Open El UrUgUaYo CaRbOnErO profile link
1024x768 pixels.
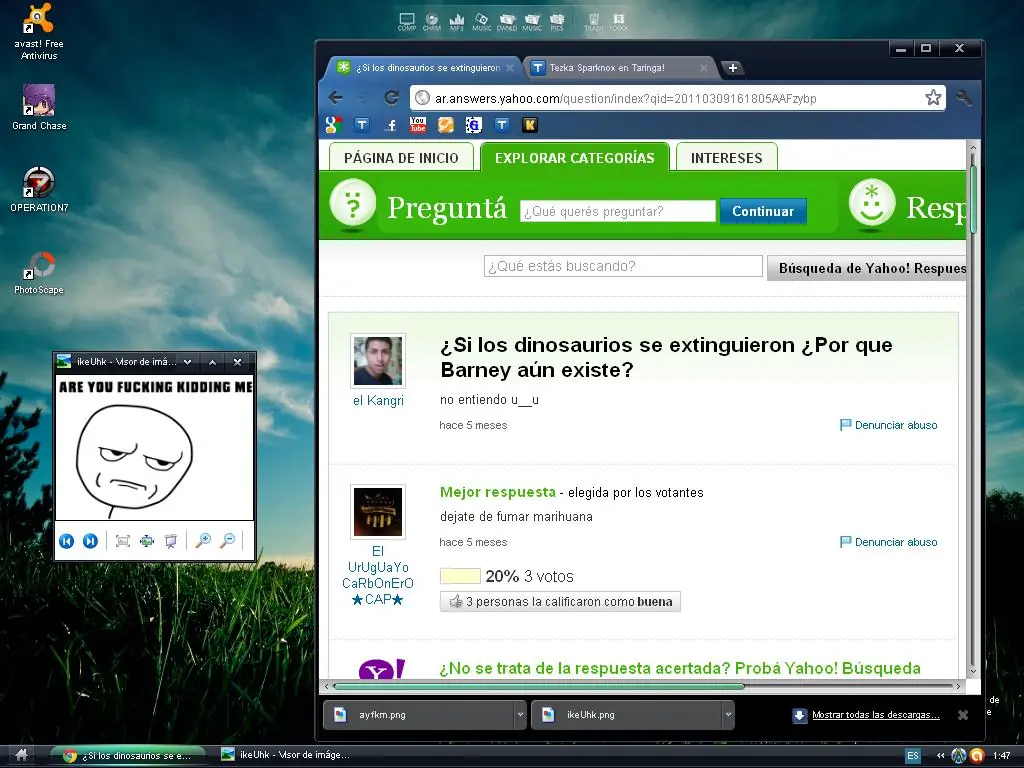point(377,575)
